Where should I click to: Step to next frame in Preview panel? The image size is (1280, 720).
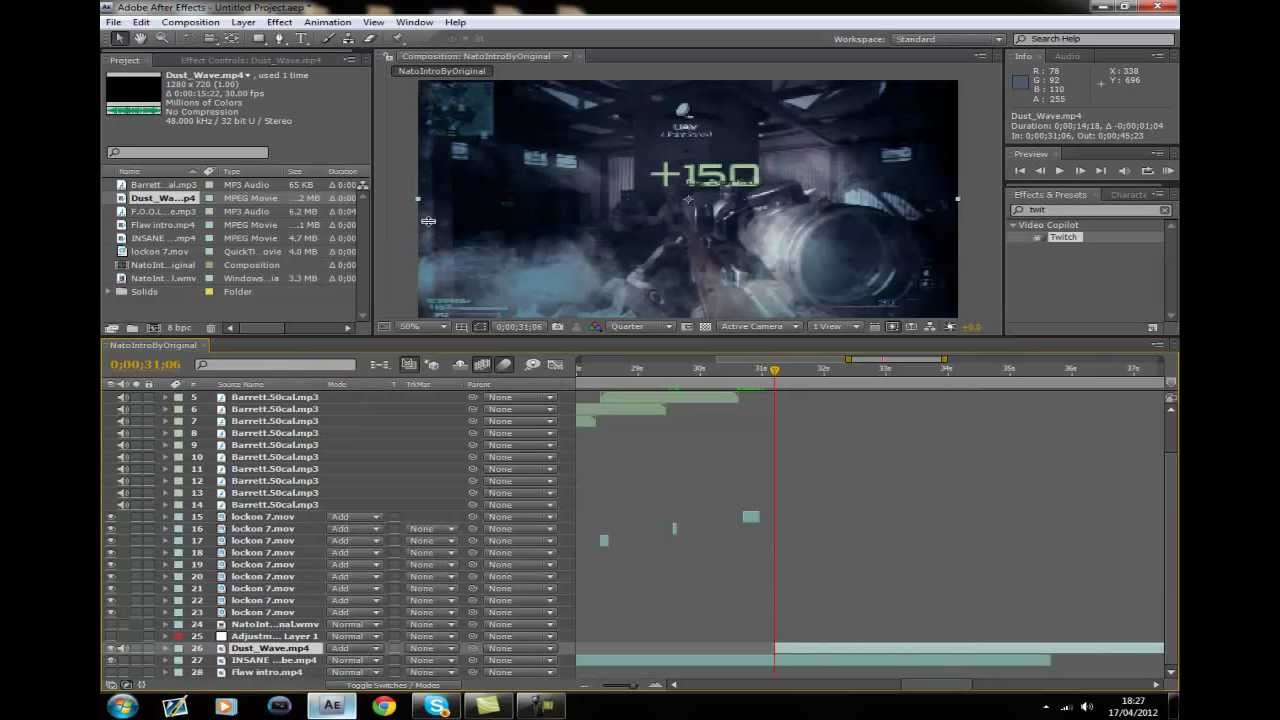[1080, 171]
